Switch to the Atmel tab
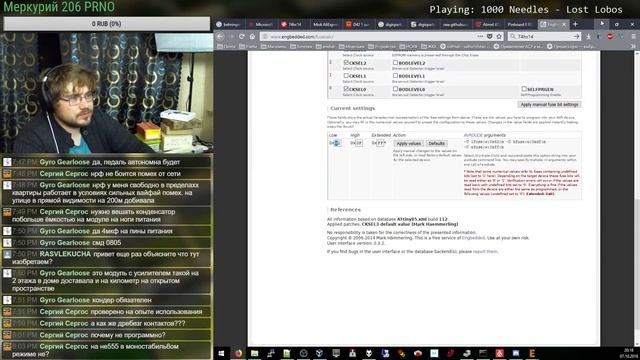The width and height of the screenshot is (640, 360). 487,24
